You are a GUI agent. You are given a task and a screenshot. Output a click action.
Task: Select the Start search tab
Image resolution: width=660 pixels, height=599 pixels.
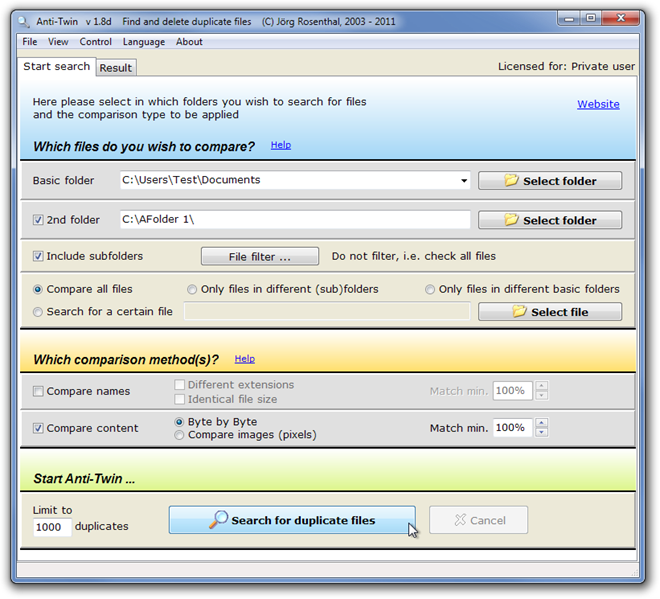click(x=56, y=67)
